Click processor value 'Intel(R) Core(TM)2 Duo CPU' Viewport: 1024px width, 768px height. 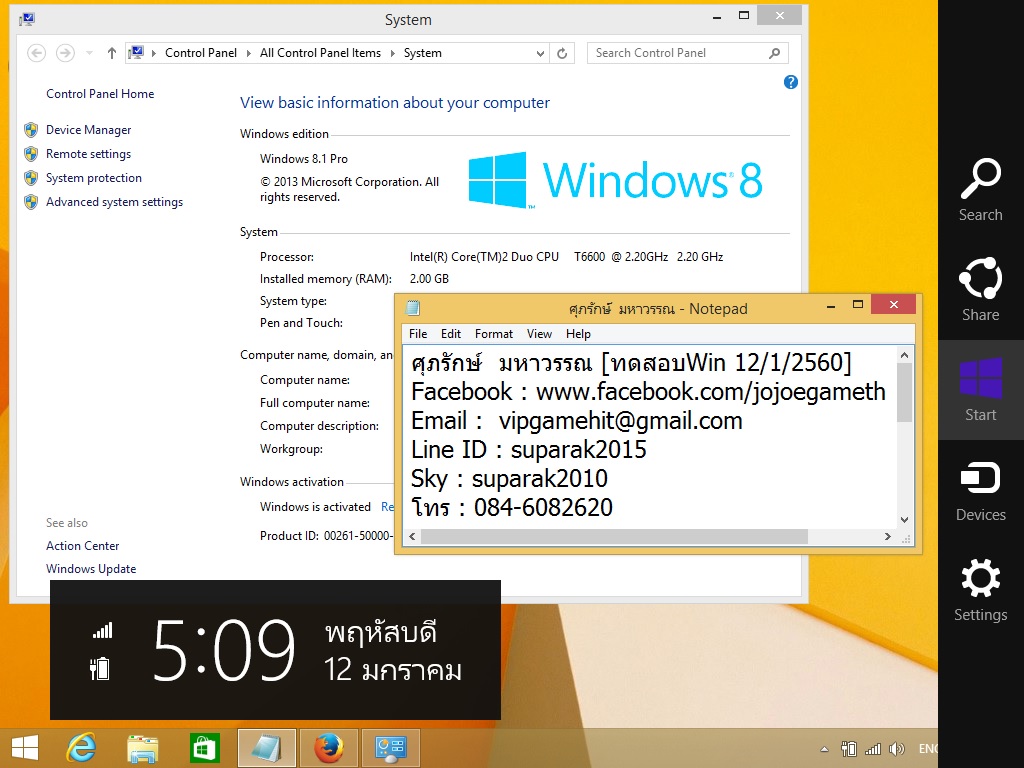484,257
